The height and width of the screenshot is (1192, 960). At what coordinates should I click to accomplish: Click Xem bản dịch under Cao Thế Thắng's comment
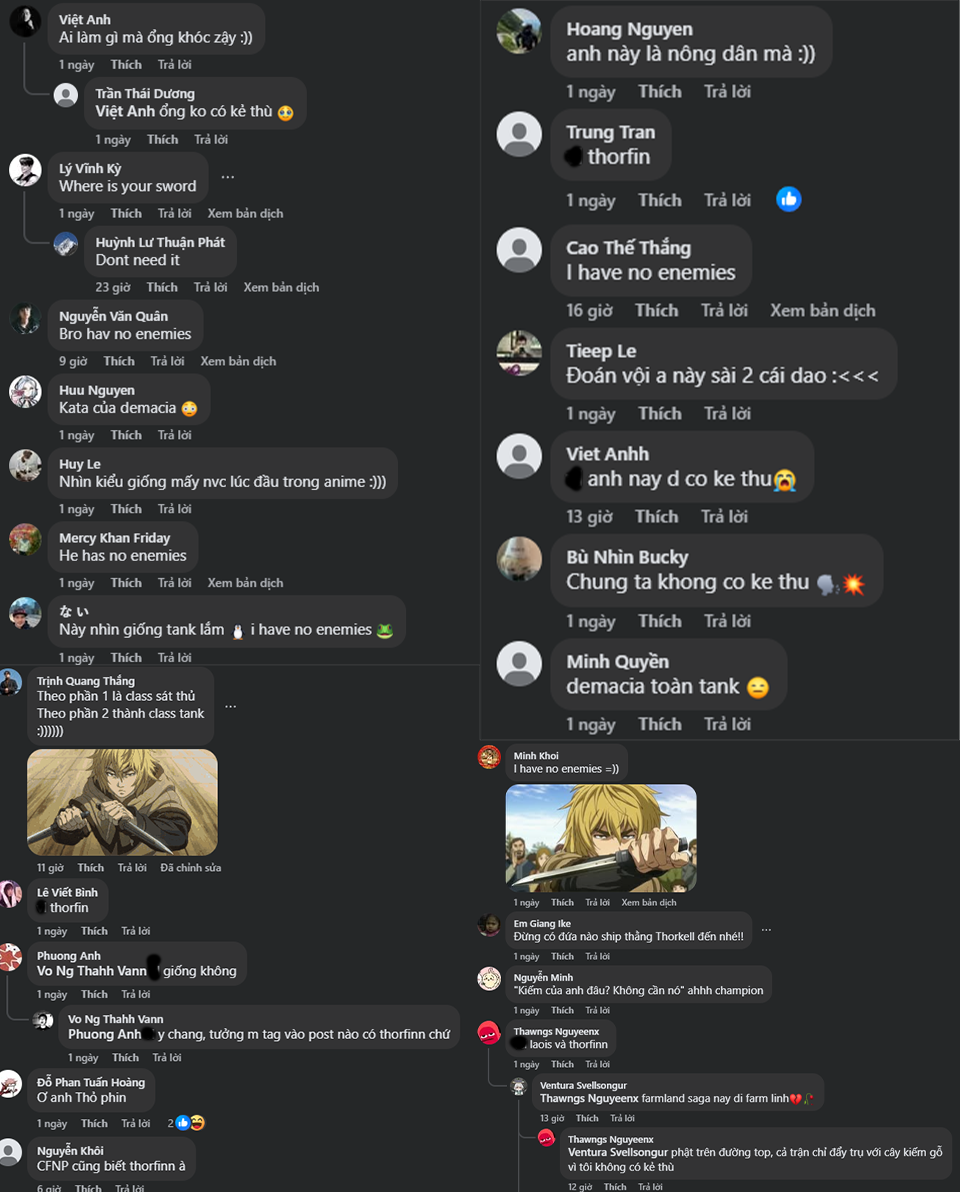[x=822, y=310]
